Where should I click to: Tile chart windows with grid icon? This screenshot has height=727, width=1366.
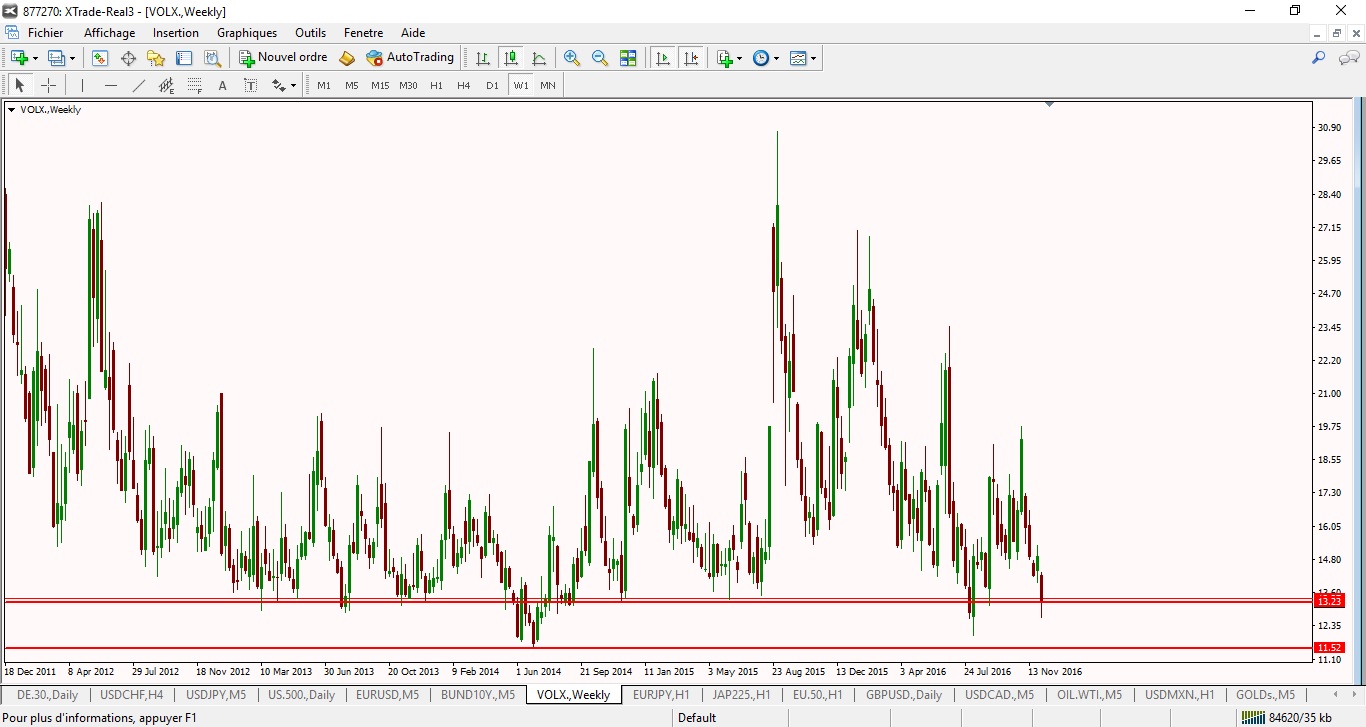tap(628, 58)
